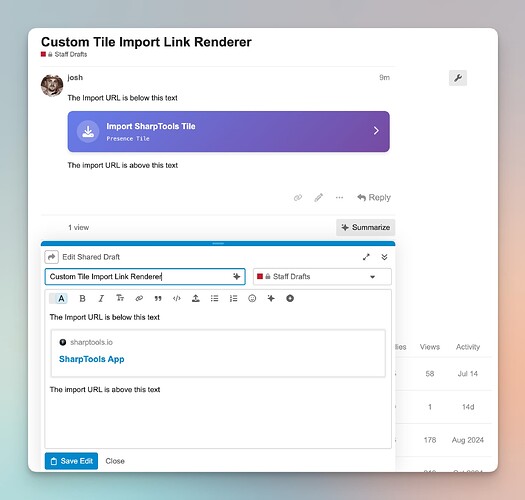Open emoji picker

252,298
